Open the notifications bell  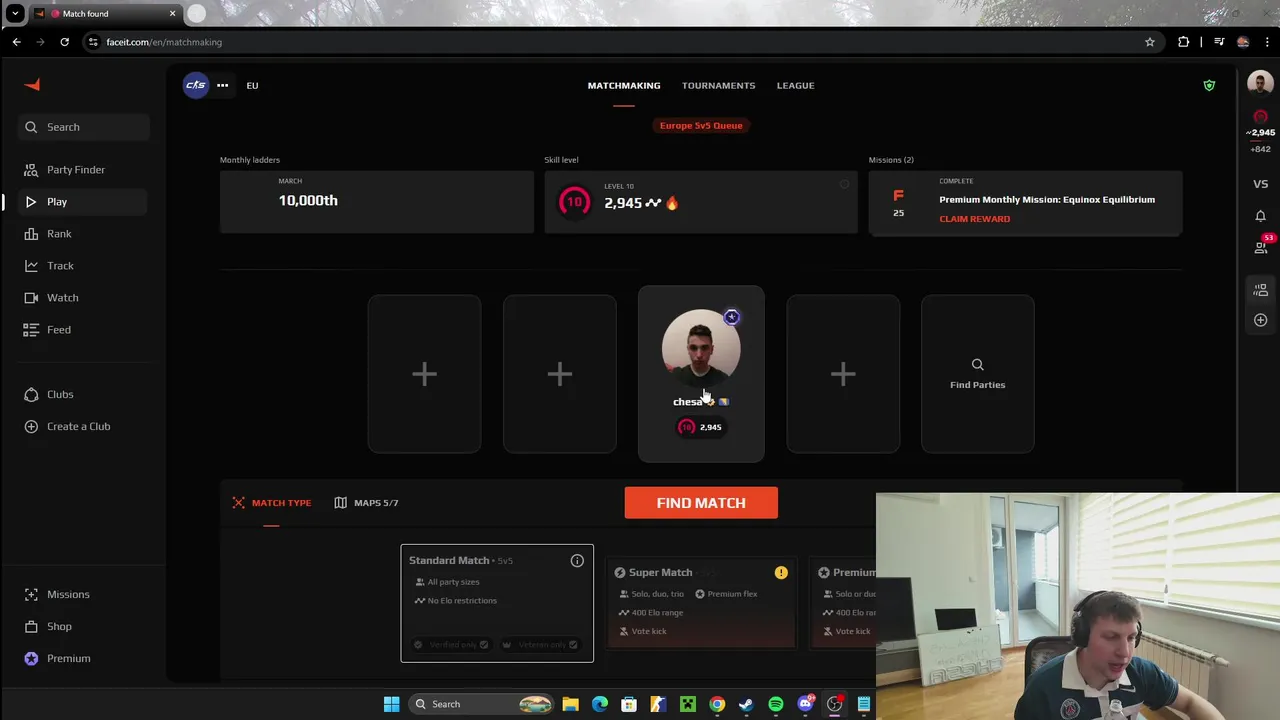click(1260, 216)
